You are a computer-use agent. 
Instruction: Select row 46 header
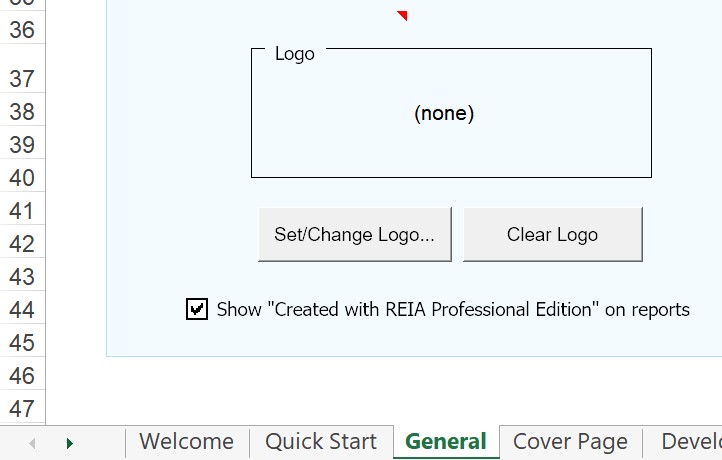22,376
